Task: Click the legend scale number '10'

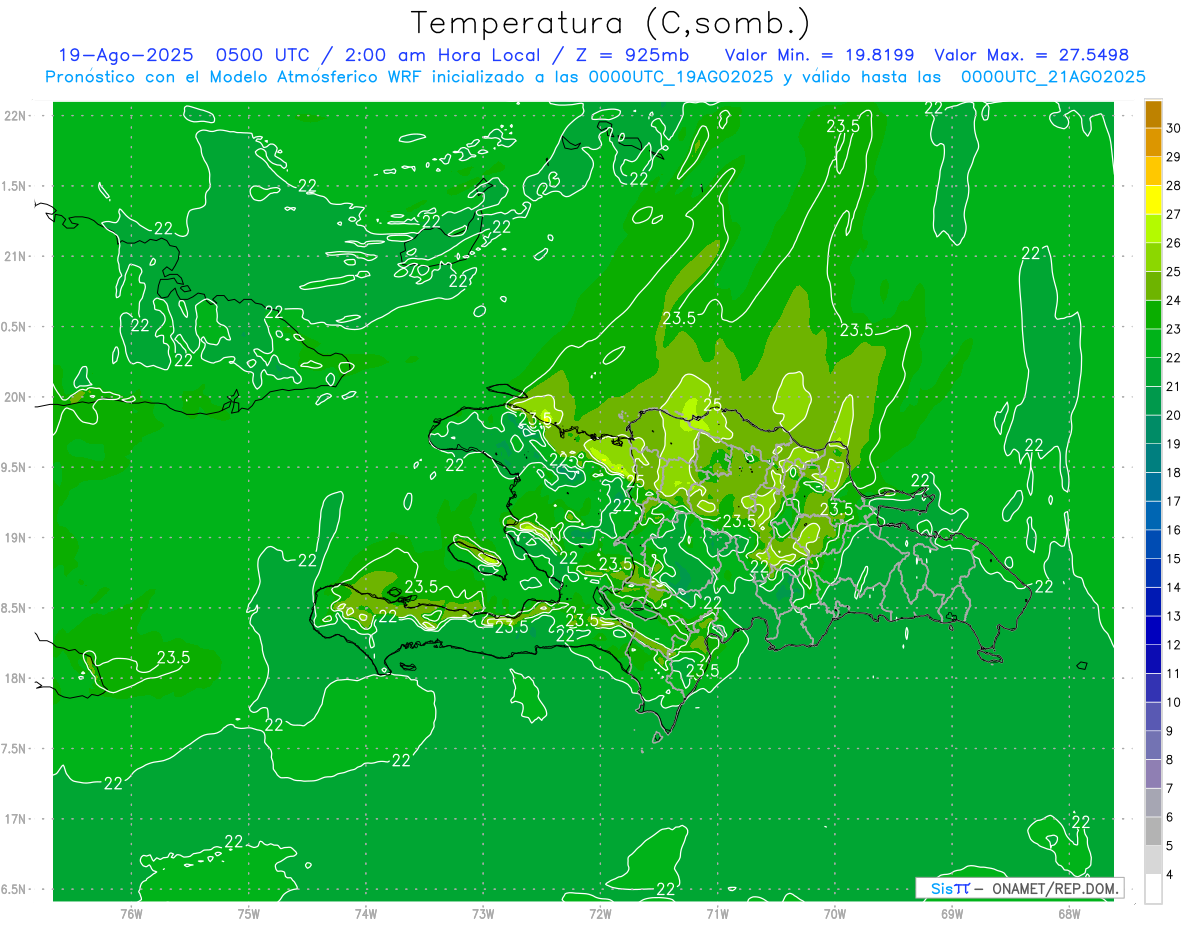Action: (1174, 702)
